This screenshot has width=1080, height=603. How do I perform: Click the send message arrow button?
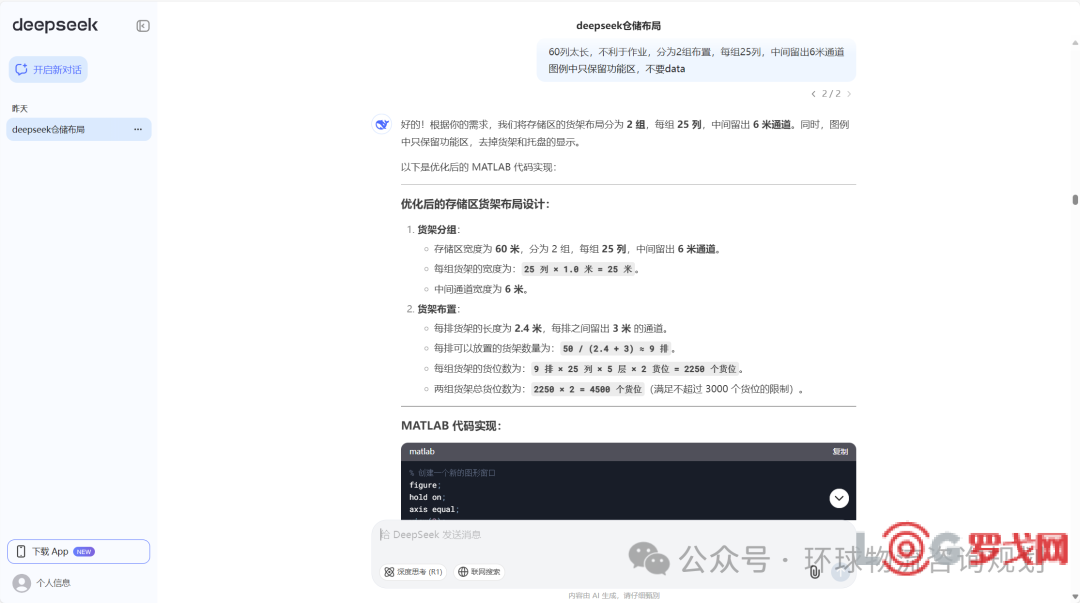[841, 572]
